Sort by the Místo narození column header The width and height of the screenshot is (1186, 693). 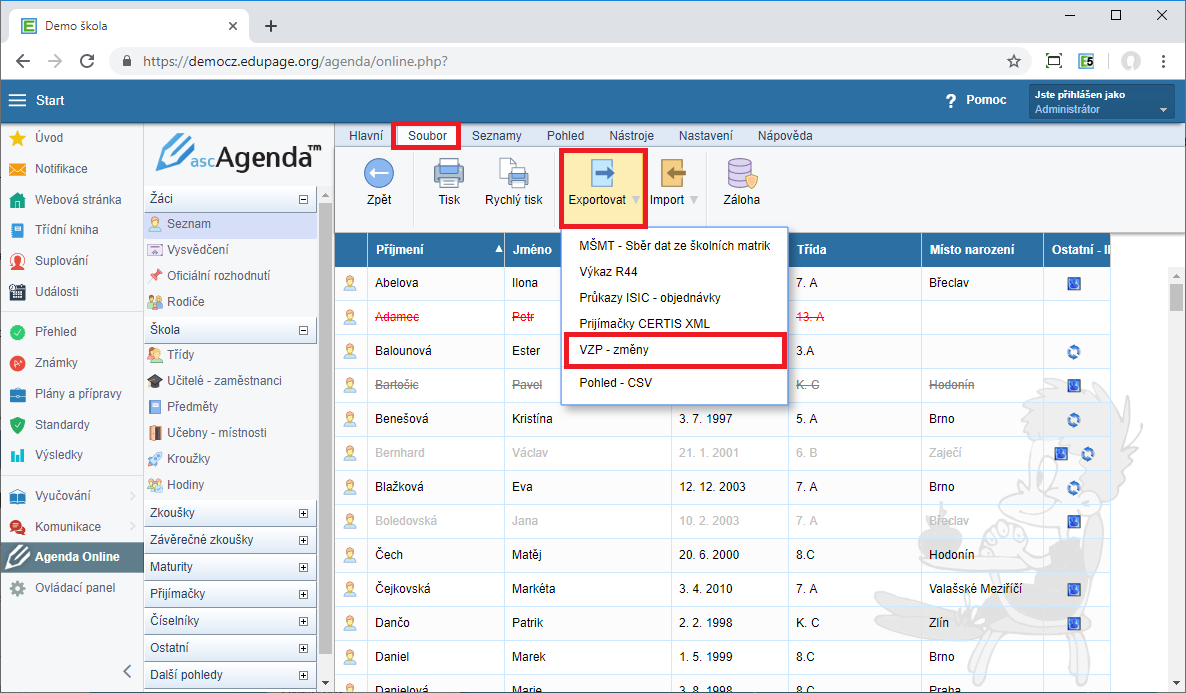click(982, 250)
